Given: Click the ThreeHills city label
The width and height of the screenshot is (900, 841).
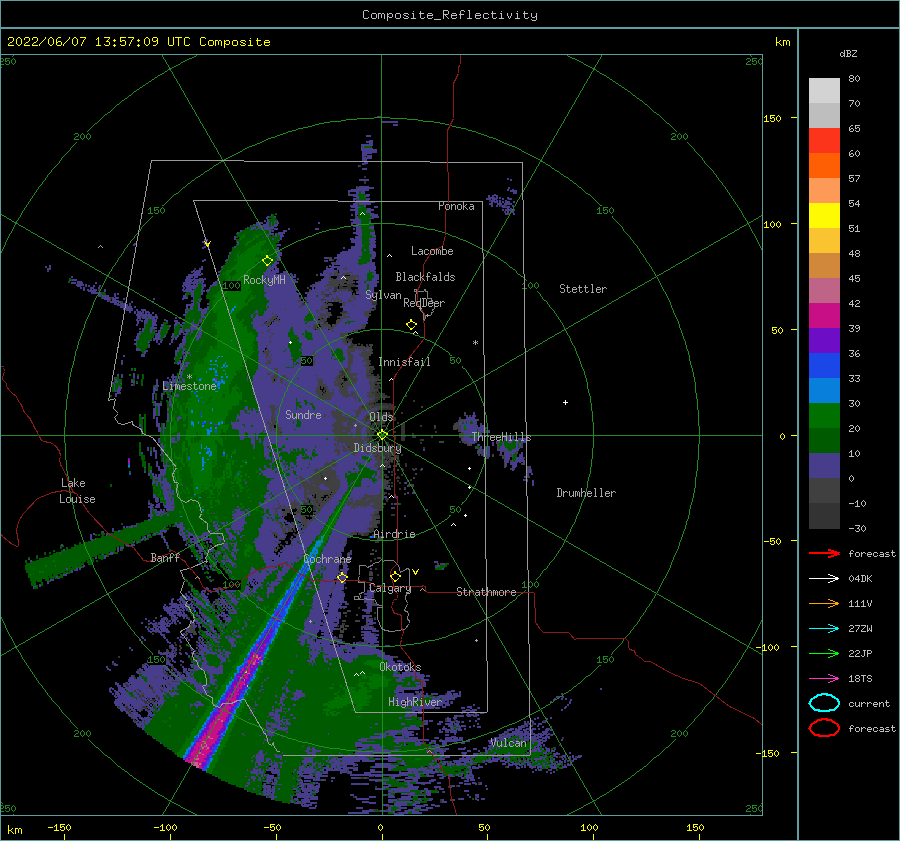Looking at the screenshot, I should [502, 437].
